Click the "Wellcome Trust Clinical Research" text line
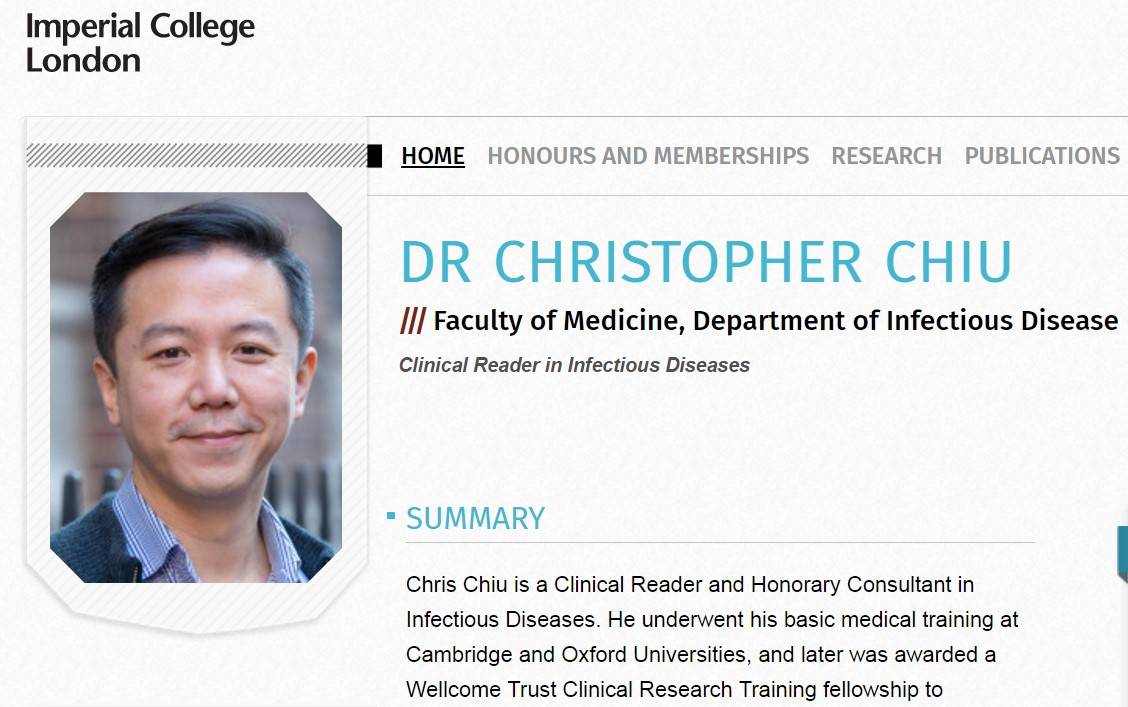This screenshot has height=707, width=1128. point(674,690)
